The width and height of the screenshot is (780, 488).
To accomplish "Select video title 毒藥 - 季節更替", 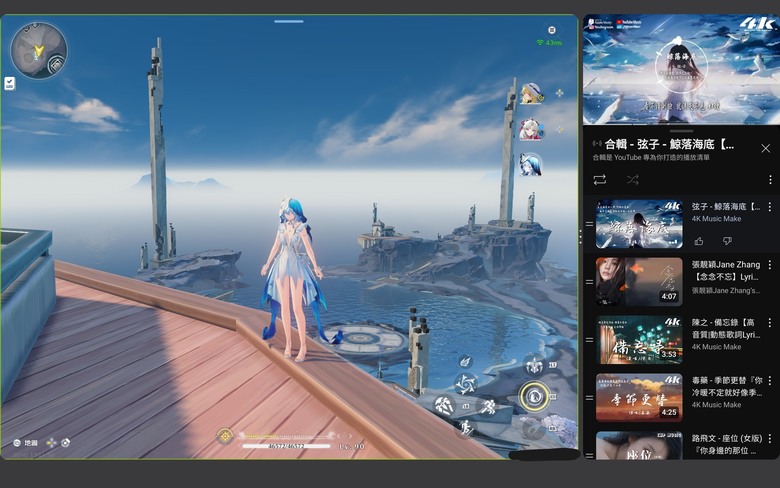I will (727, 387).
